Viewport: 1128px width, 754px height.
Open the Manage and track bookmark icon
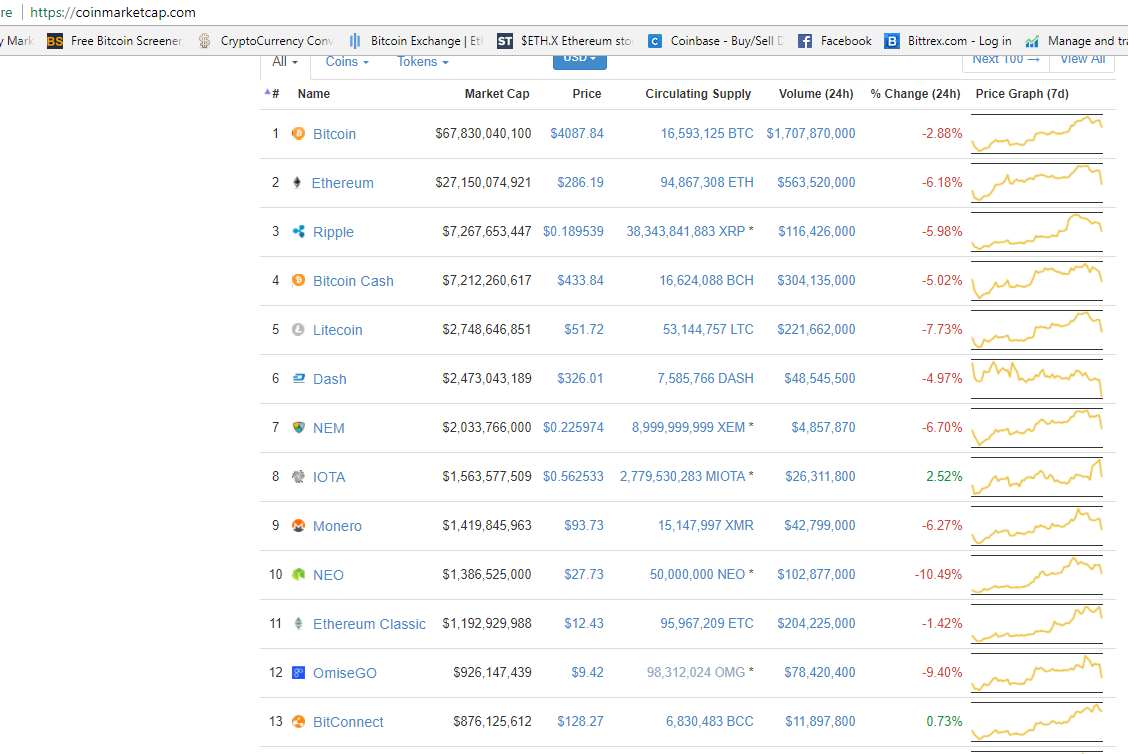coord(1032,41)
